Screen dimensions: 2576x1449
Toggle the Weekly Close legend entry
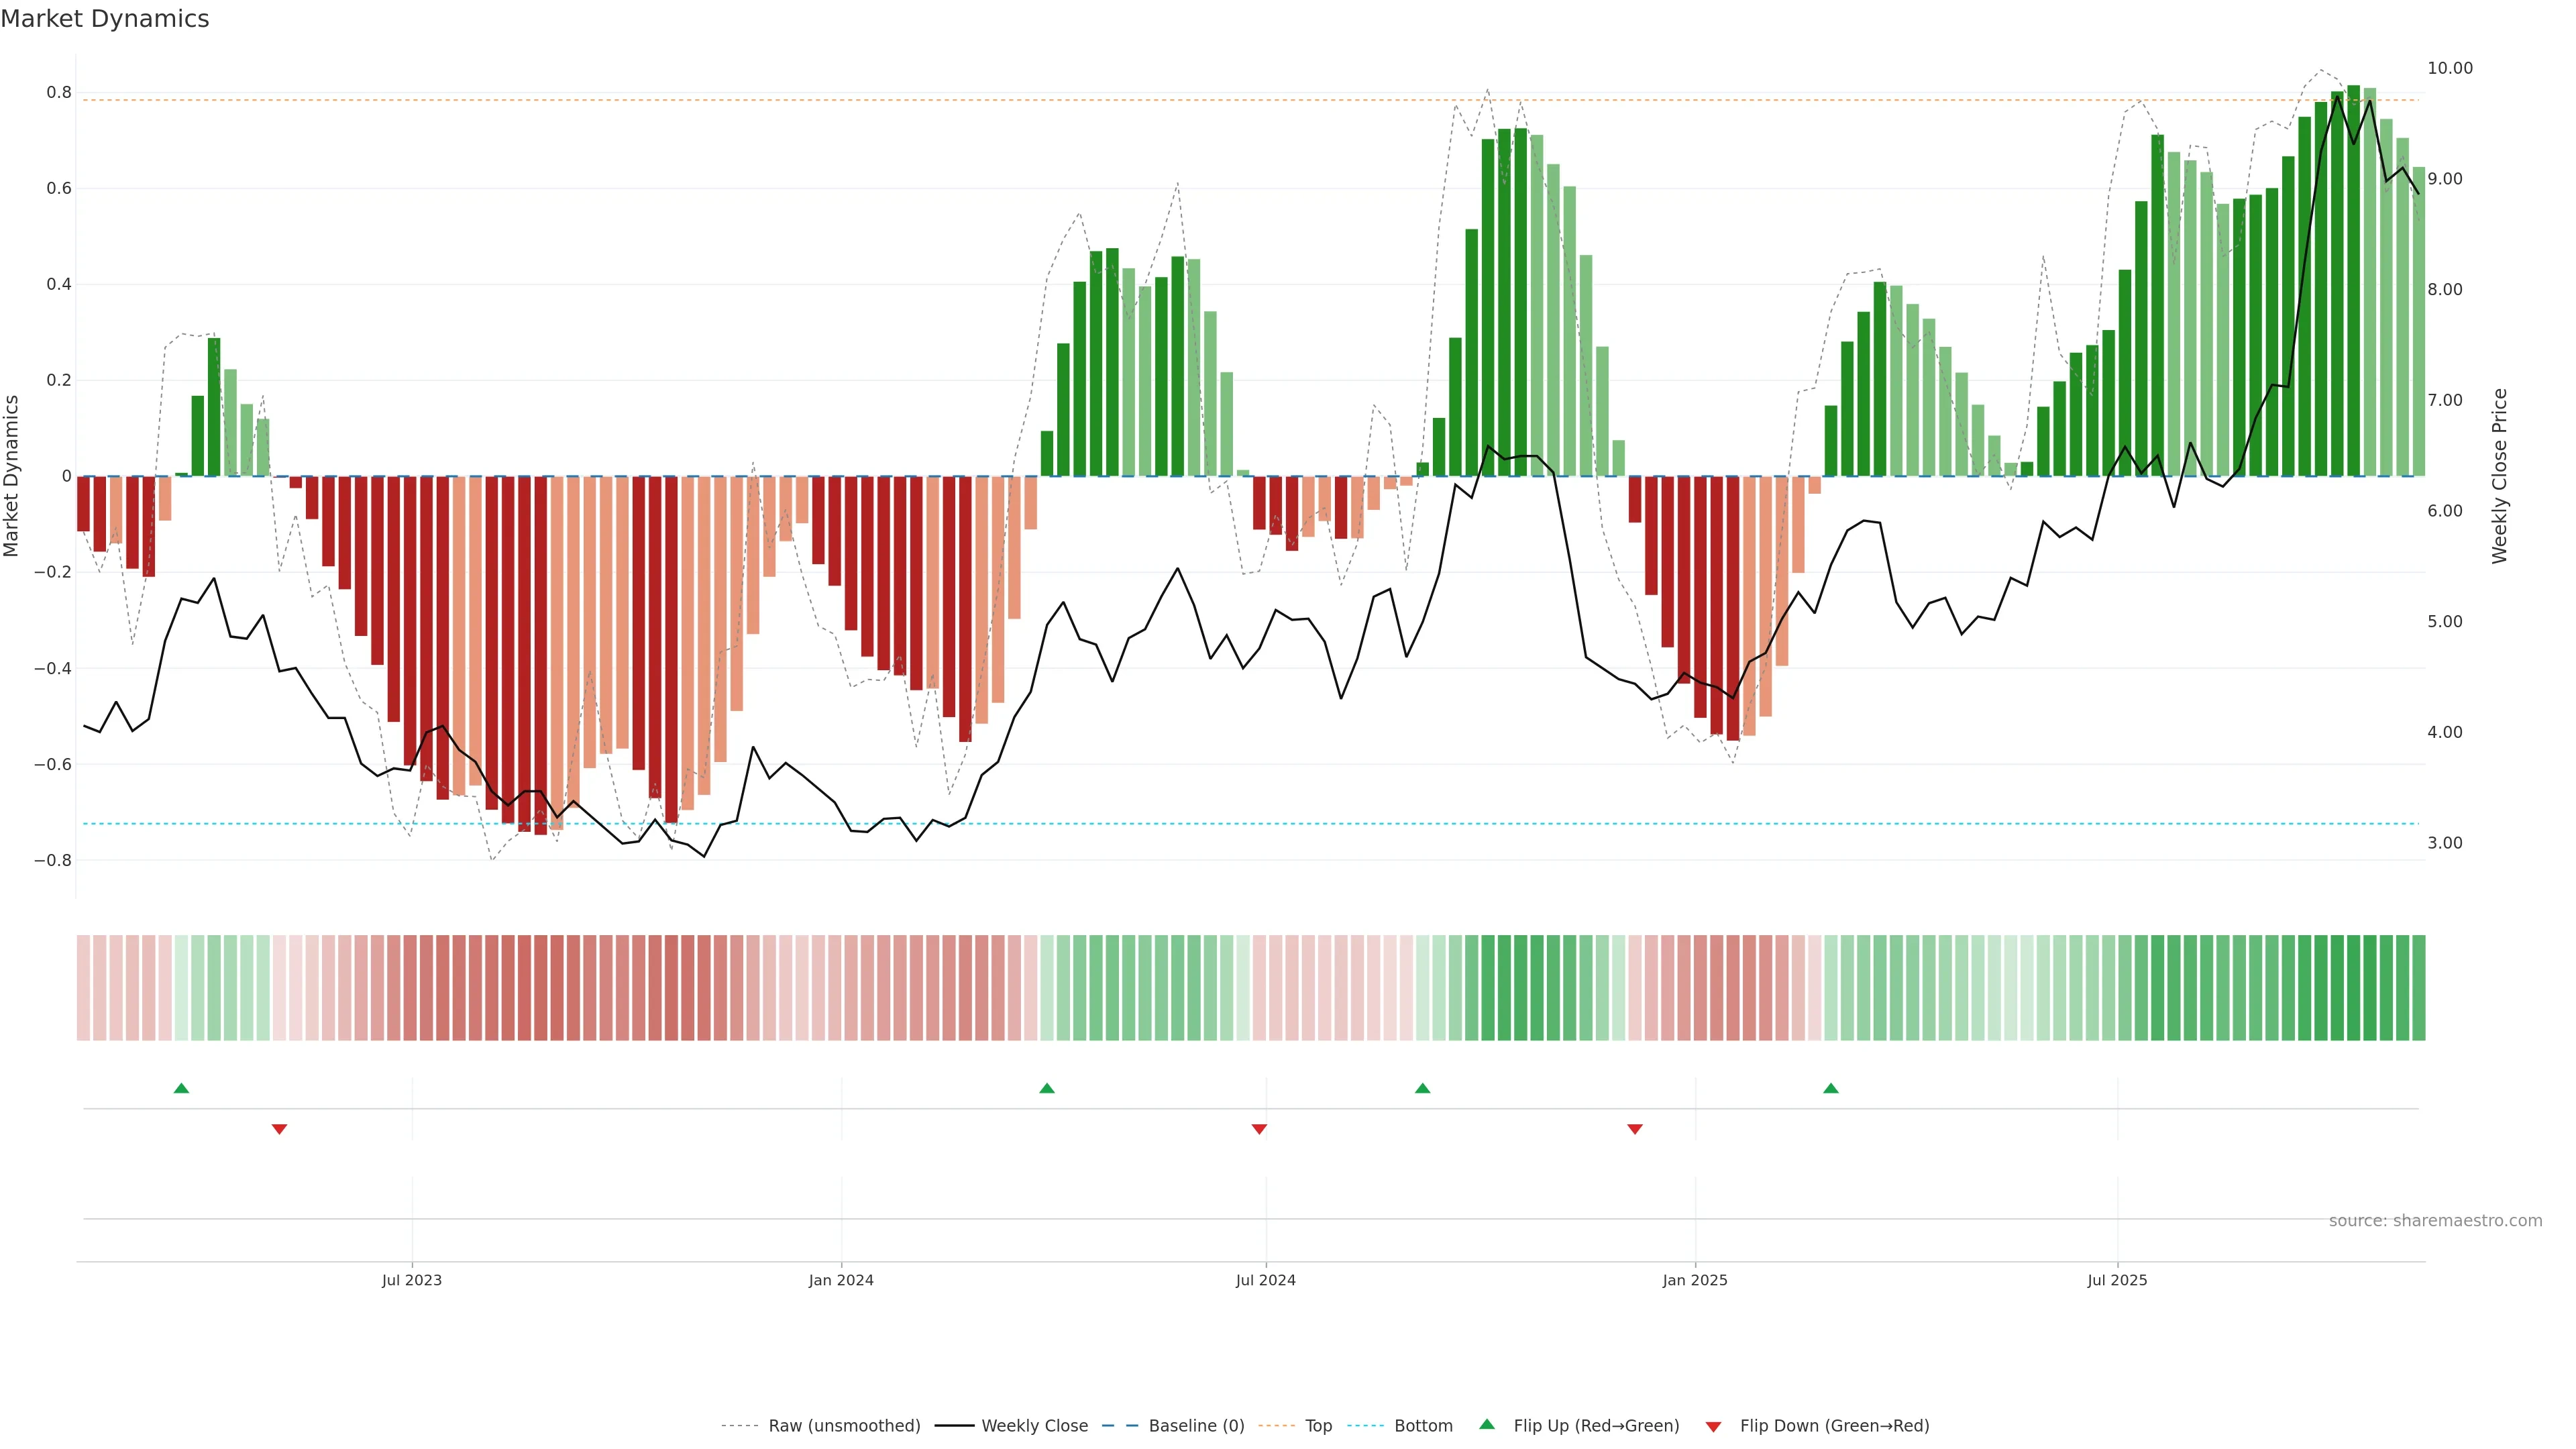pos(1034,1426)
